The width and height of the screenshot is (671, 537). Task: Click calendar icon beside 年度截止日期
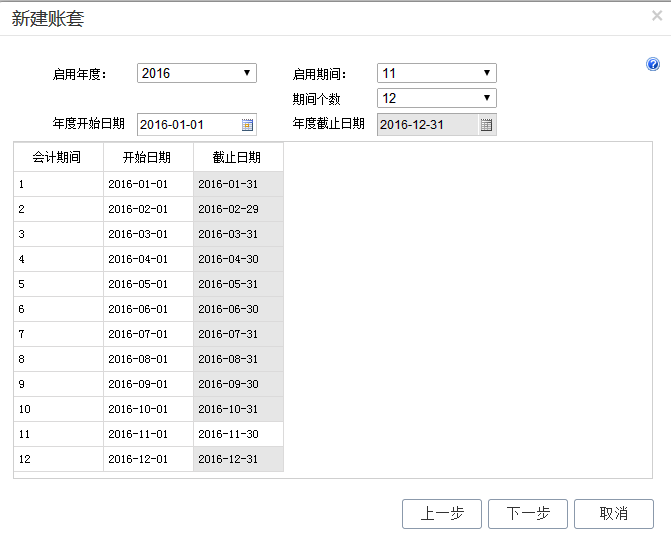click(x=486, y=125)
